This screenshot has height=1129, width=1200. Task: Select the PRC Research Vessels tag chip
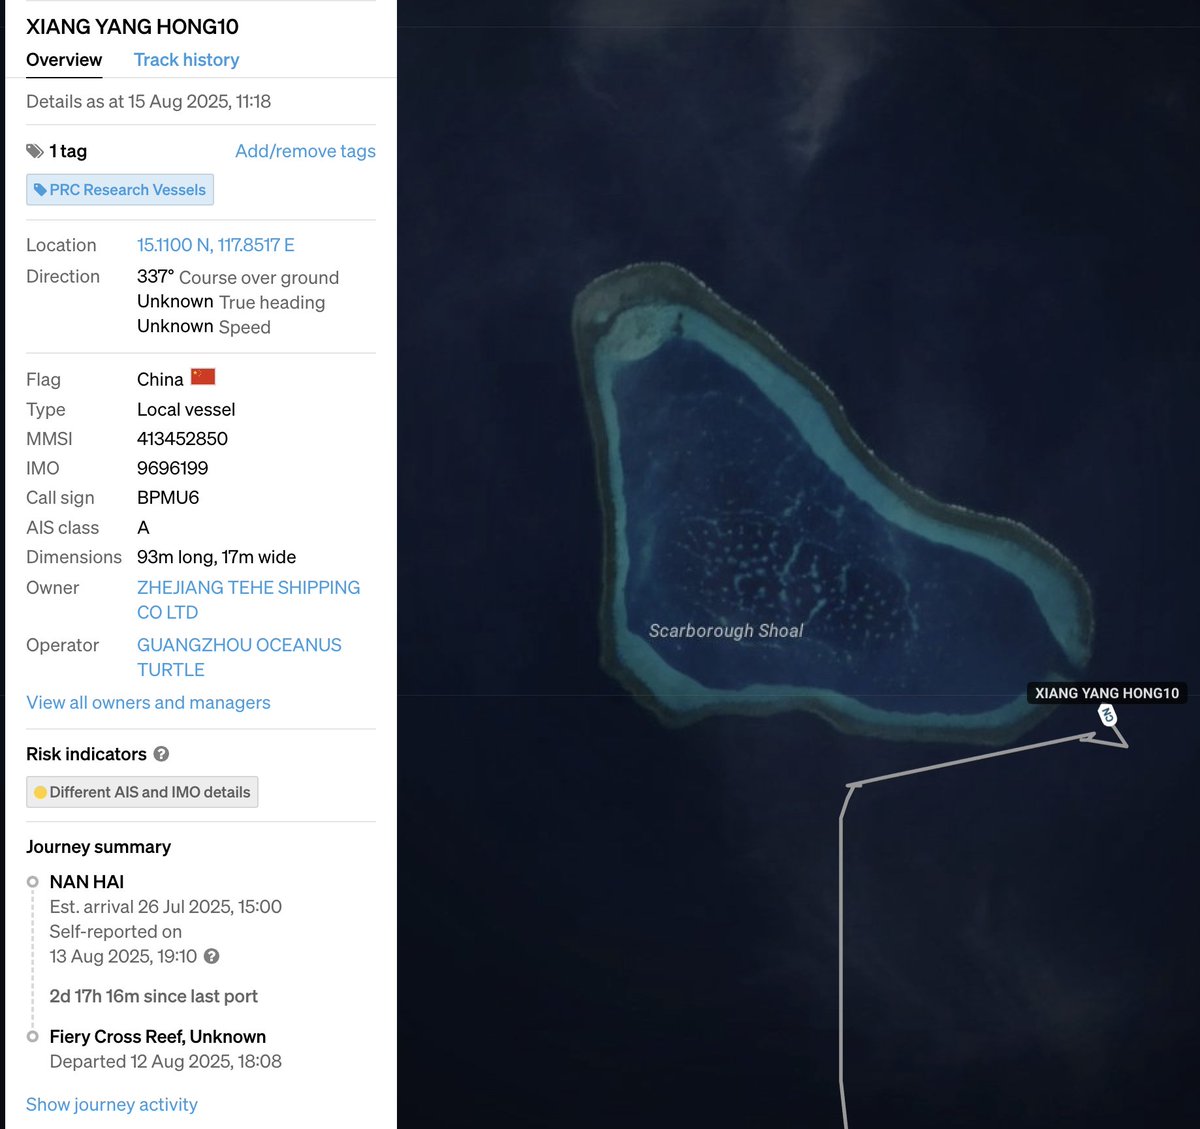tap(120, 189)
